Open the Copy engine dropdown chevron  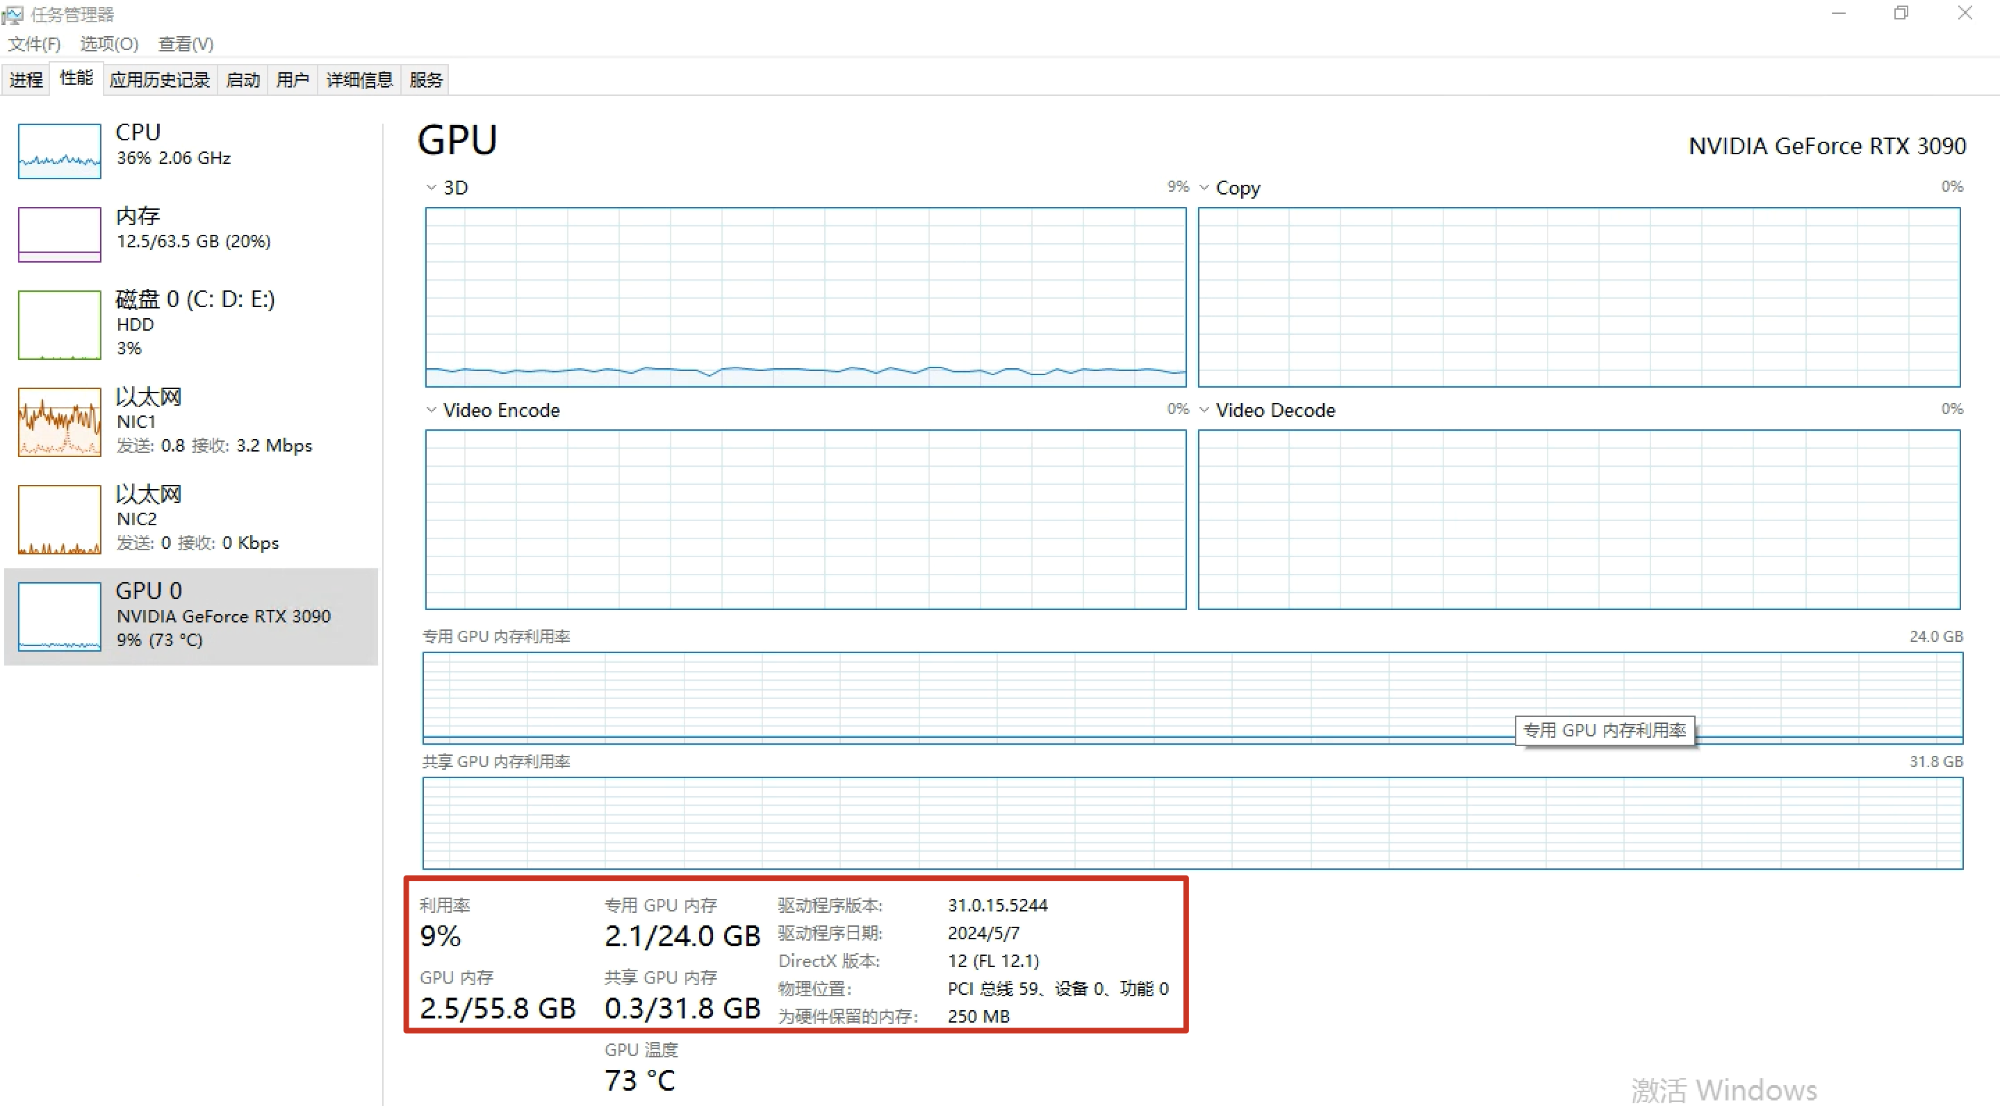point(1204,187)
